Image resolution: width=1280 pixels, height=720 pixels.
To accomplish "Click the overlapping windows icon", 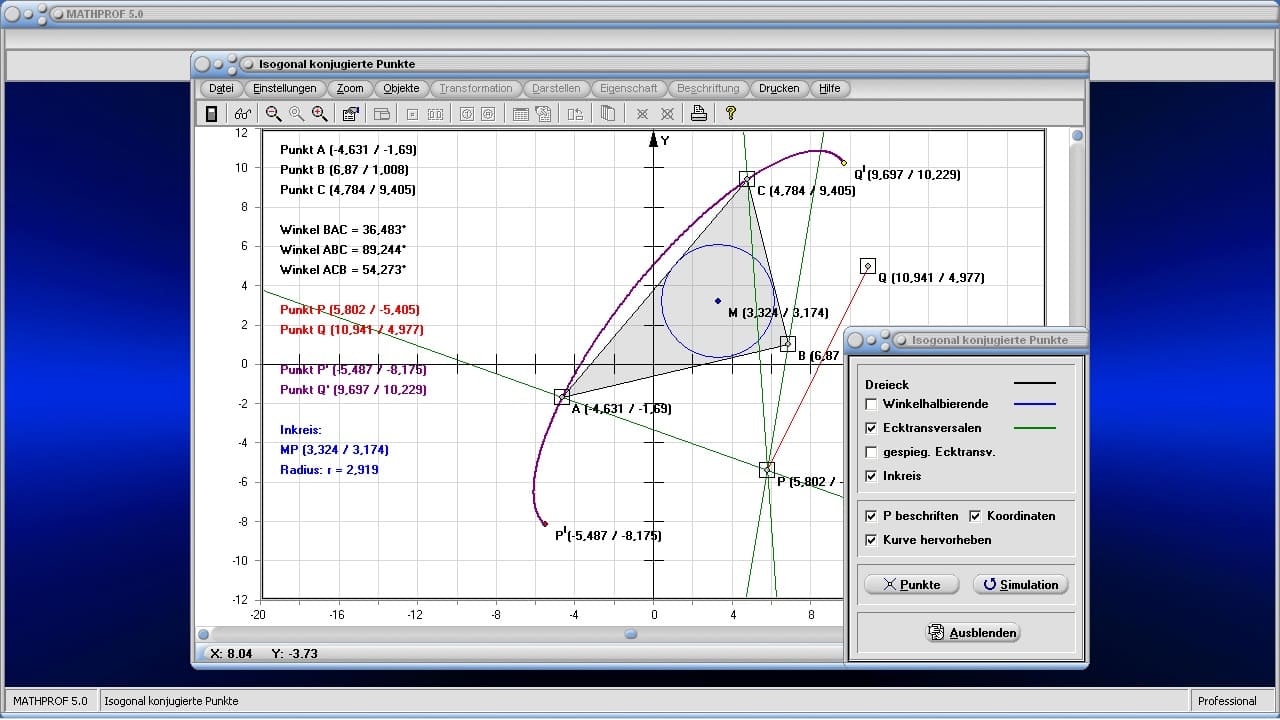I will click(x=382, y=114).
